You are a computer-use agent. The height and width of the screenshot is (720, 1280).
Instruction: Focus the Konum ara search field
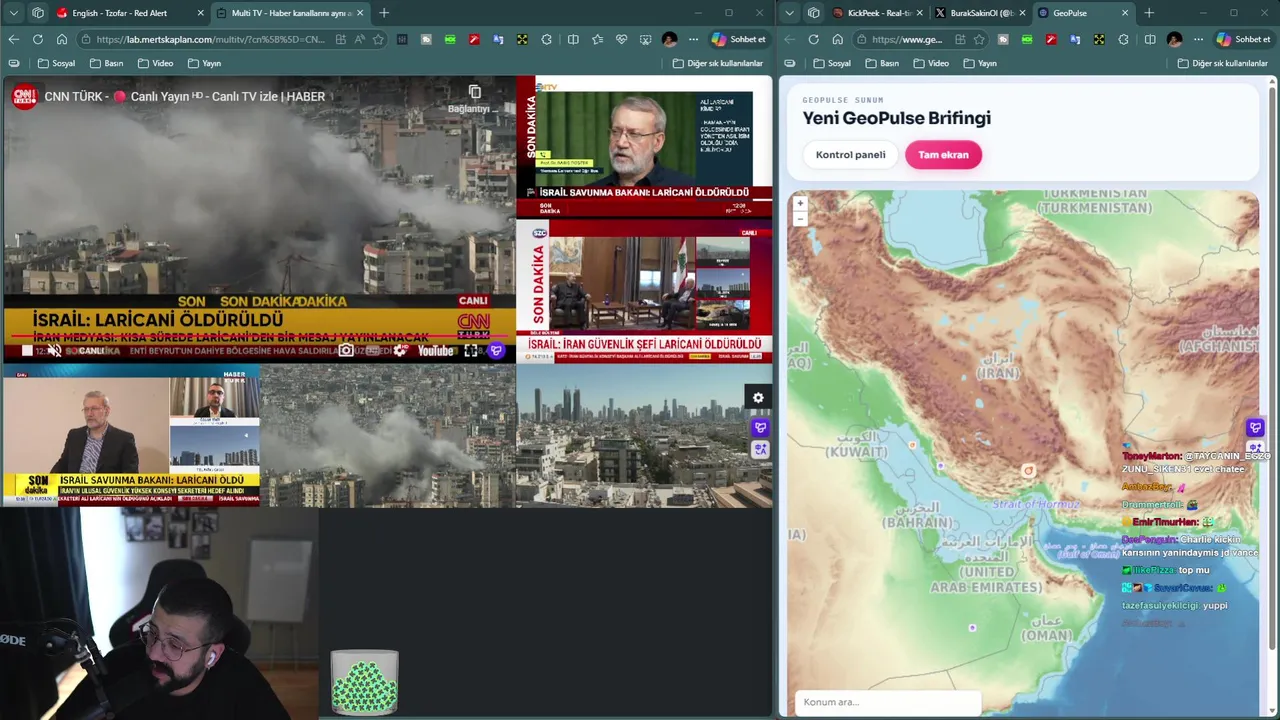tap(888, 702)
